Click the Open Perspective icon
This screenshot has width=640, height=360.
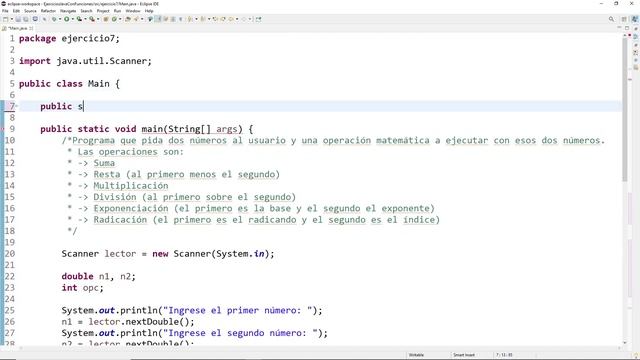tap(624, 19)
